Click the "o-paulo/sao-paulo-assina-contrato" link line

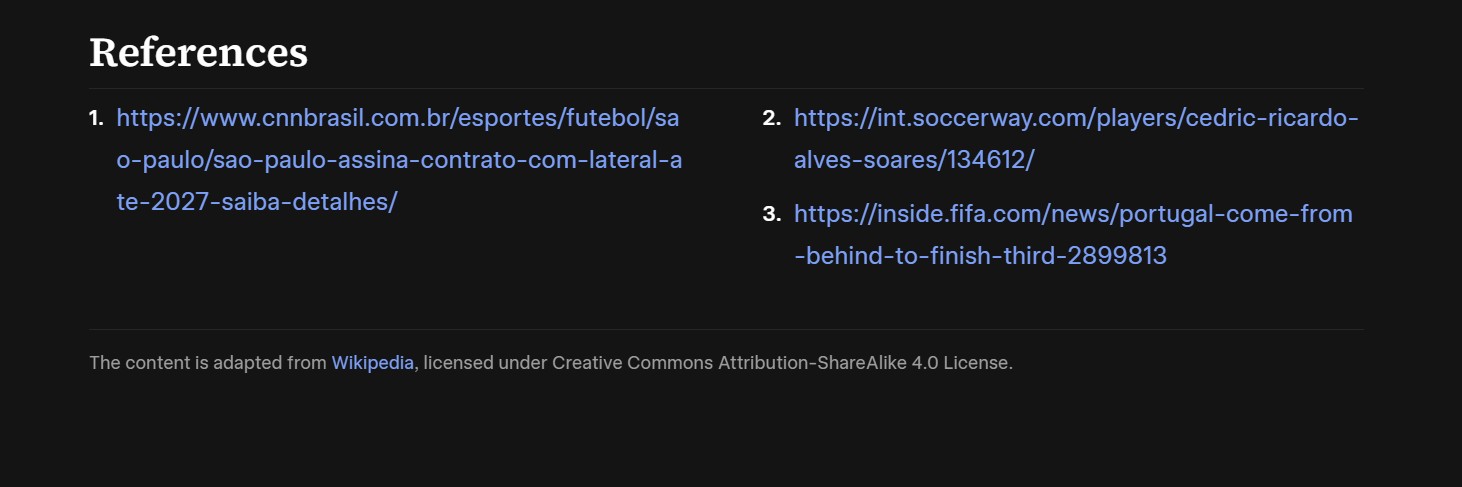399,160
